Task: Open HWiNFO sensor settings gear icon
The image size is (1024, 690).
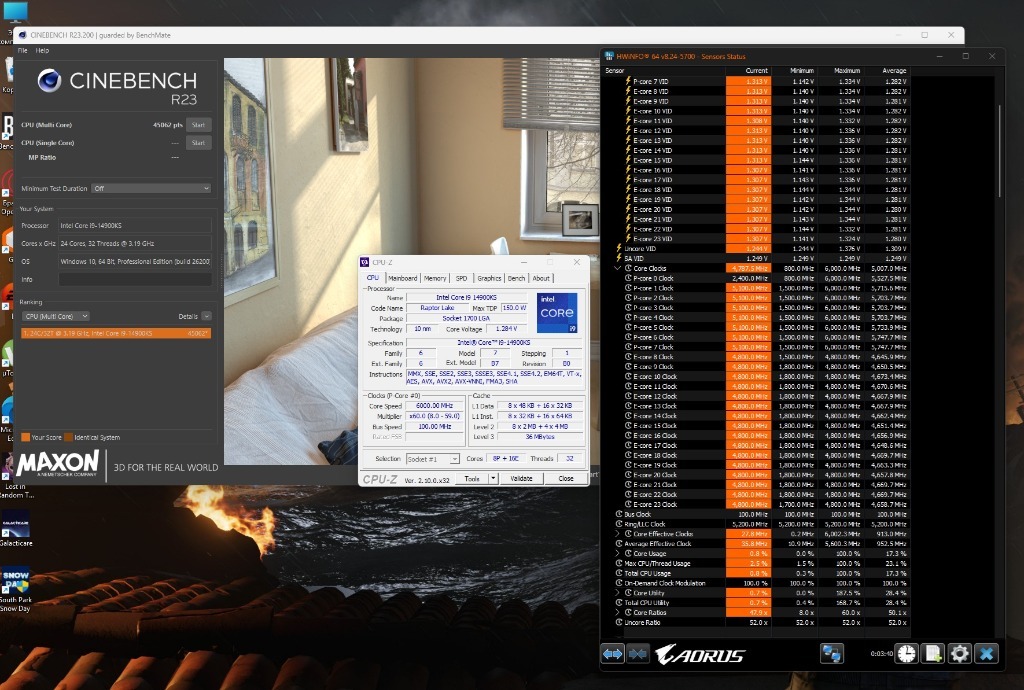Action: click(x=959, y=653)
